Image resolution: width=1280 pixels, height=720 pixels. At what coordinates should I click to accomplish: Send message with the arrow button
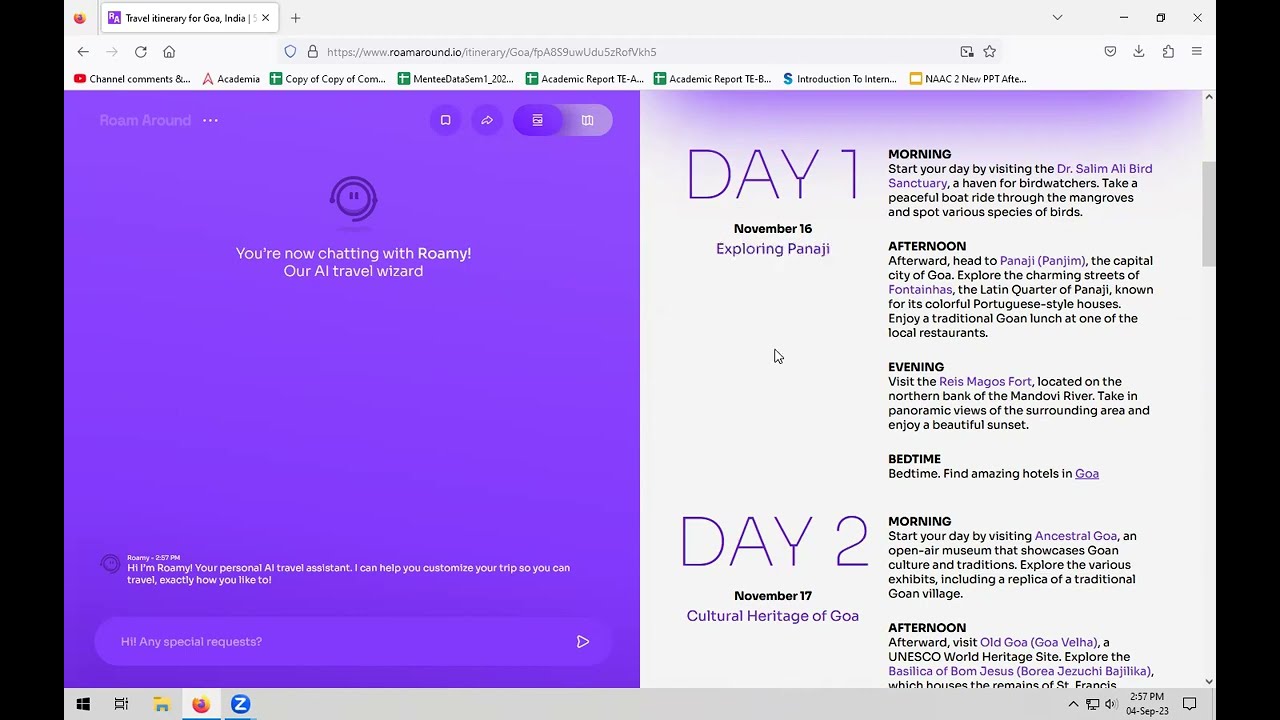[583, 641]
